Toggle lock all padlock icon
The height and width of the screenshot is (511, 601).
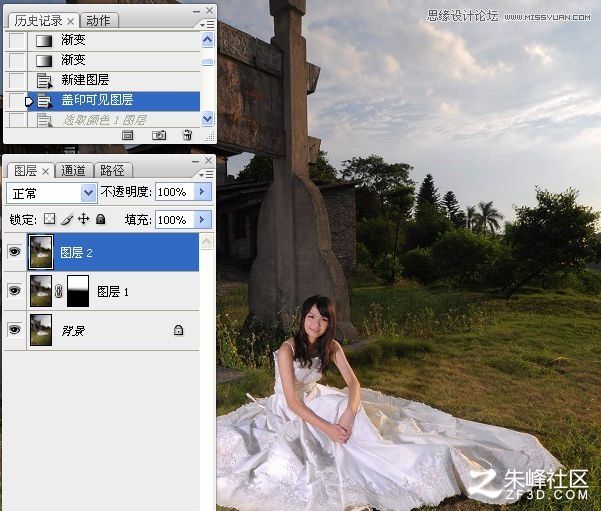[x=100, y=219]
